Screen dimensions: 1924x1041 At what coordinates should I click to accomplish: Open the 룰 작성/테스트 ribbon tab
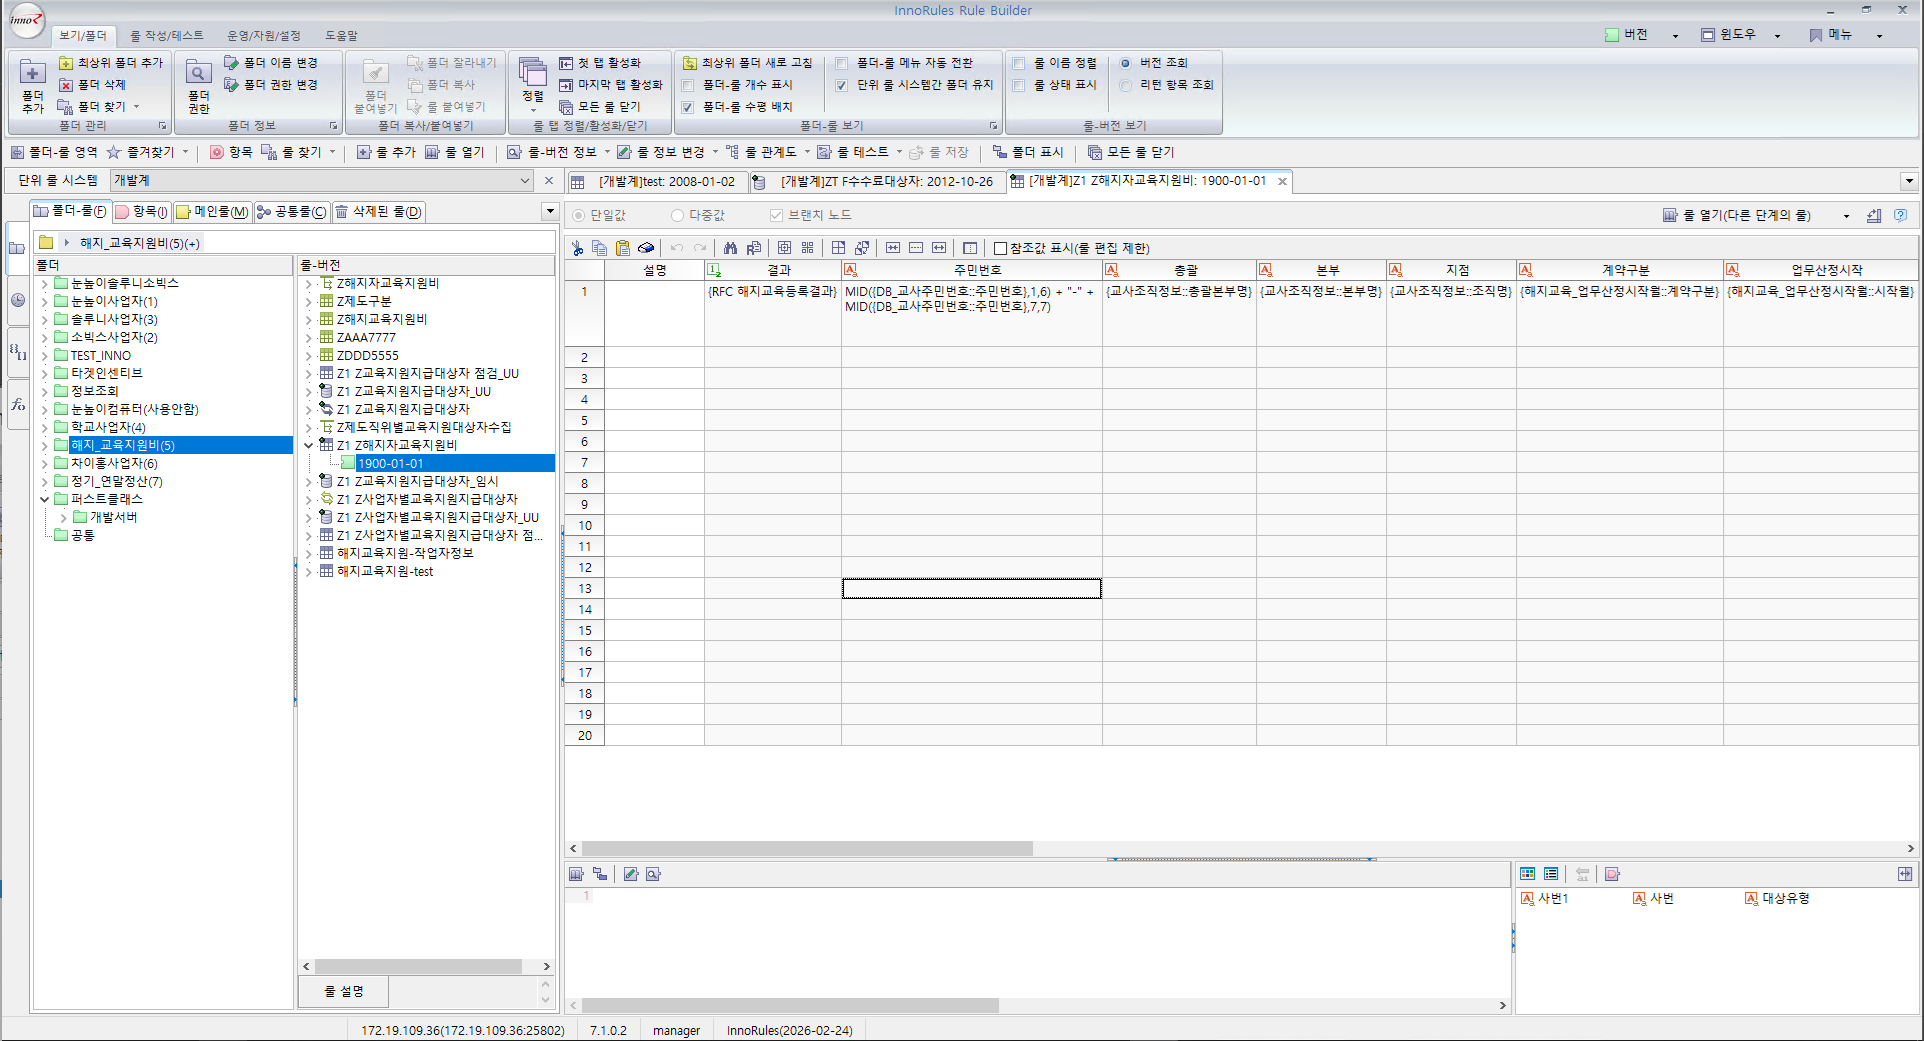click(166, 36)
